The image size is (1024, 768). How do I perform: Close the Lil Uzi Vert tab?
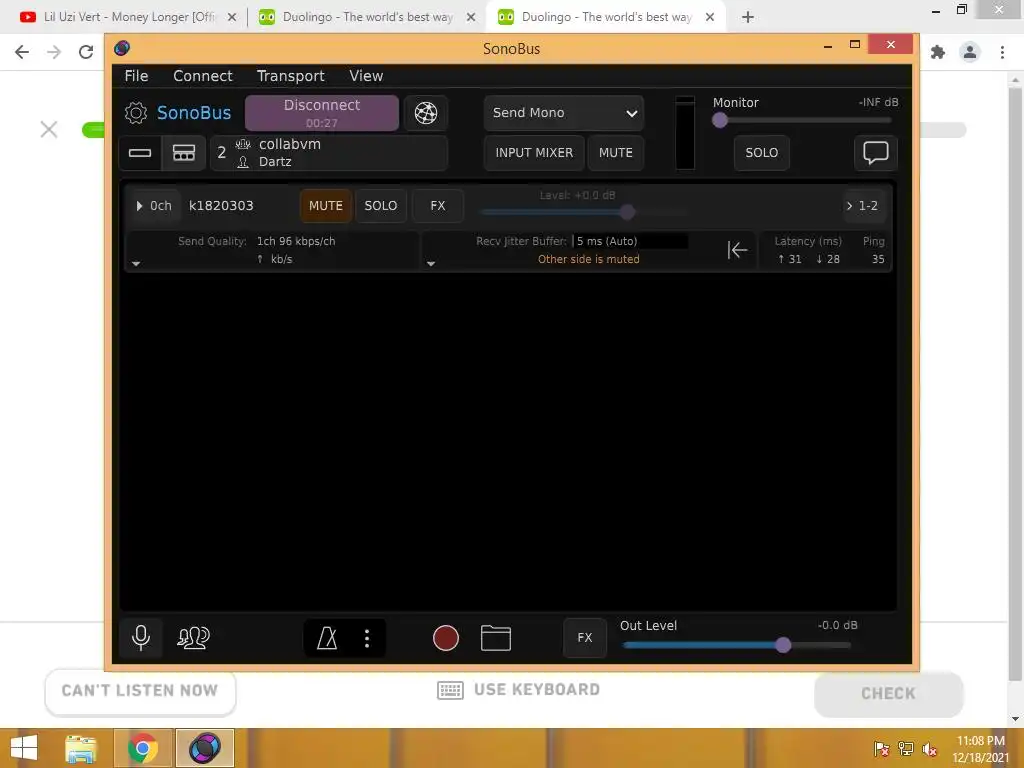[231, 17]
